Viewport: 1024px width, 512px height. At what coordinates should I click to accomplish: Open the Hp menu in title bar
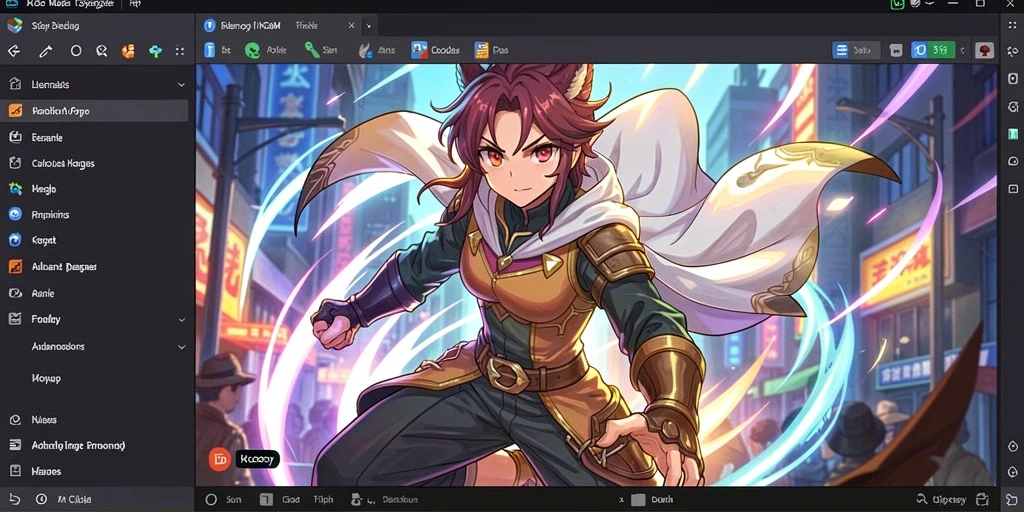pos(135,4)
